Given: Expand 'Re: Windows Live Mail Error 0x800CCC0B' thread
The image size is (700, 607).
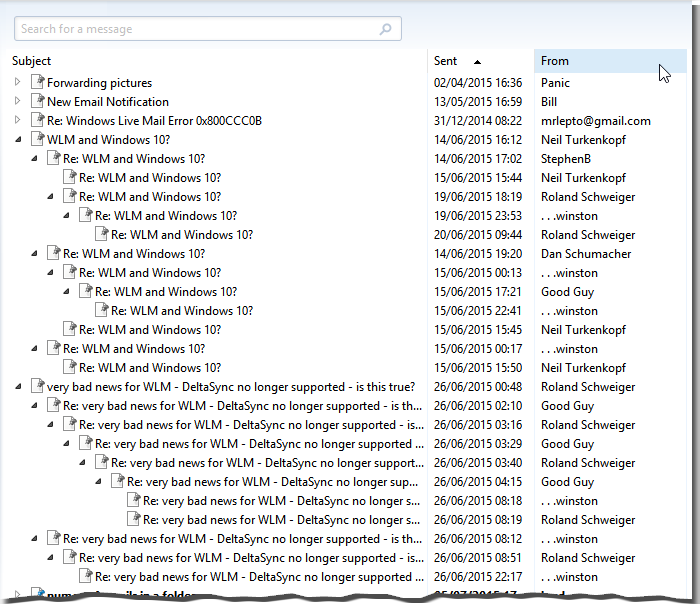Looking at the screenshot, I should (17, 120).
